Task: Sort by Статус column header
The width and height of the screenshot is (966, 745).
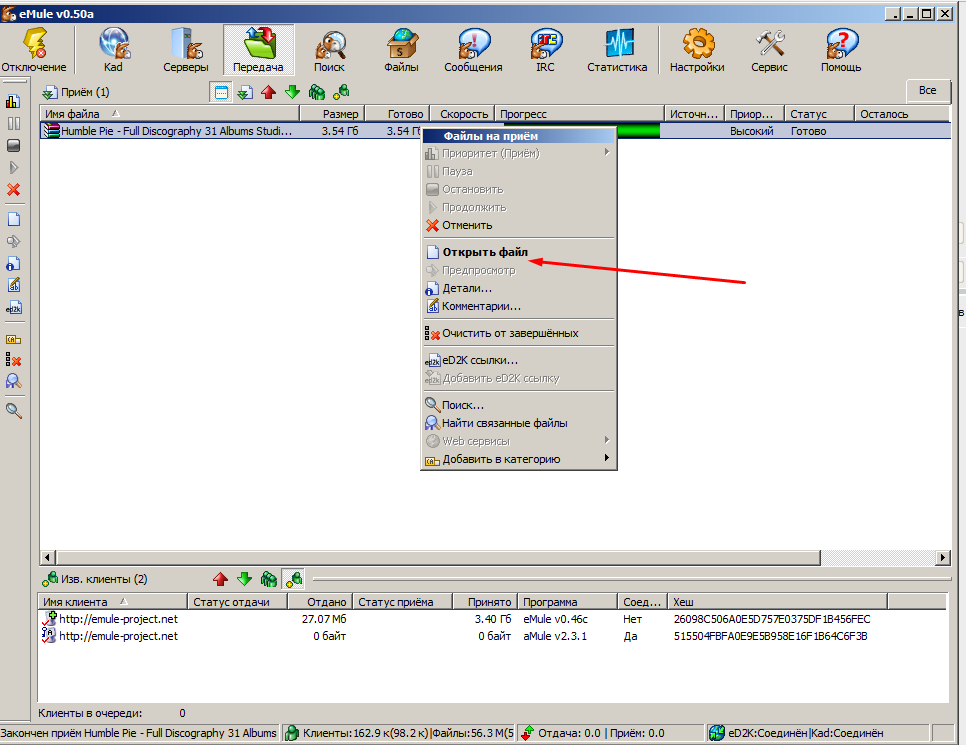Action: pyautogui.click(x=819, y=114)
